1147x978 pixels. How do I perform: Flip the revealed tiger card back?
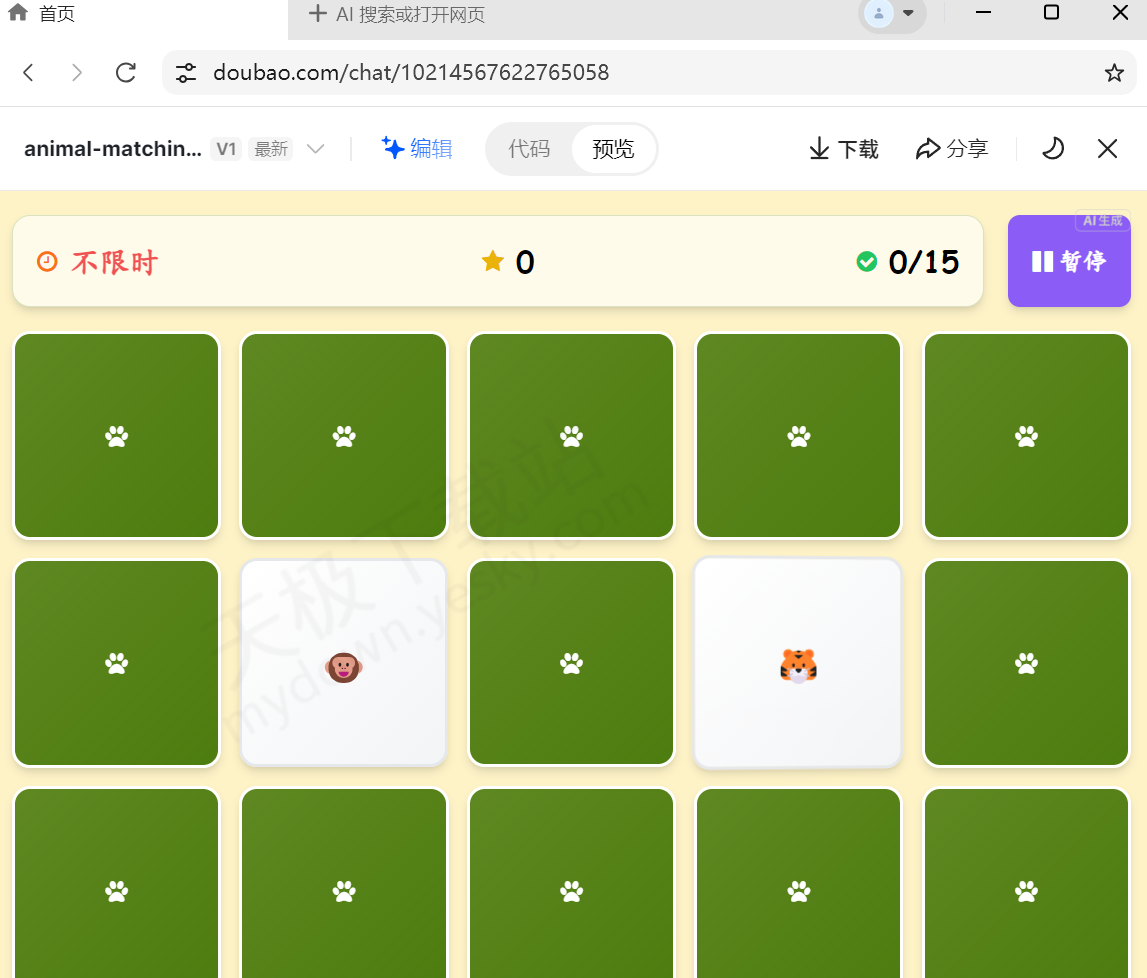coord(797,663)
